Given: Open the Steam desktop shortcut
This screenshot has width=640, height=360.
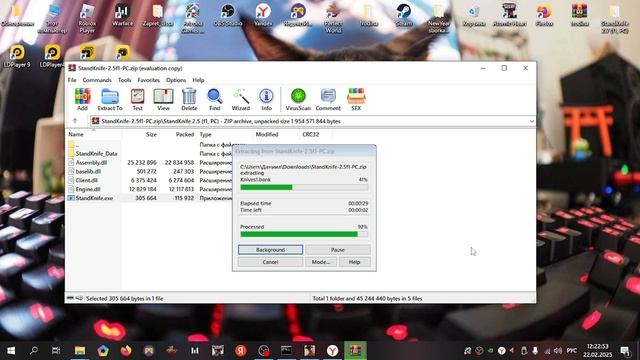Looking at the screenshot, I should click(404, 16).
